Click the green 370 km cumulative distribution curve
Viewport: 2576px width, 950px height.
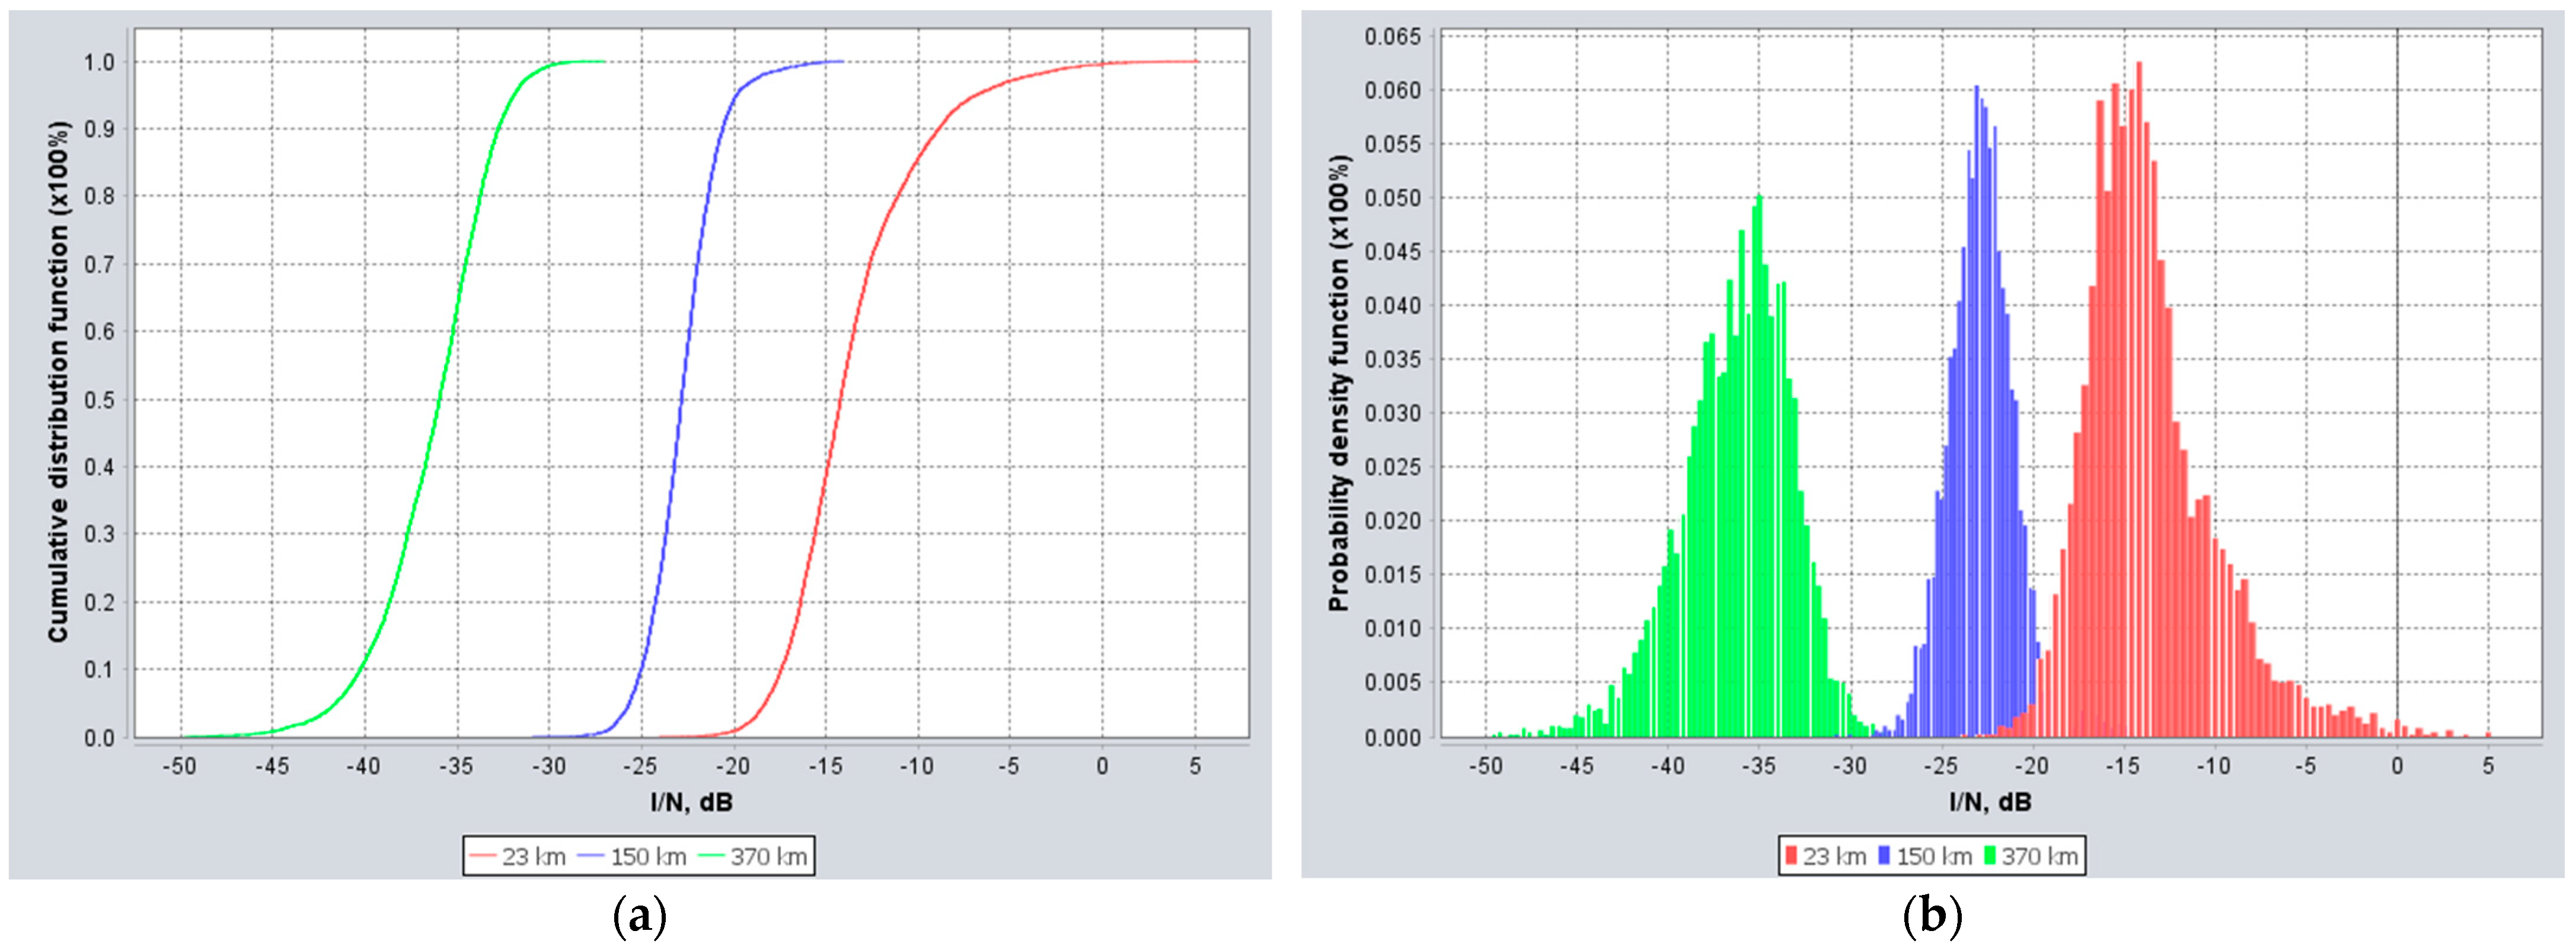(440, 400)
